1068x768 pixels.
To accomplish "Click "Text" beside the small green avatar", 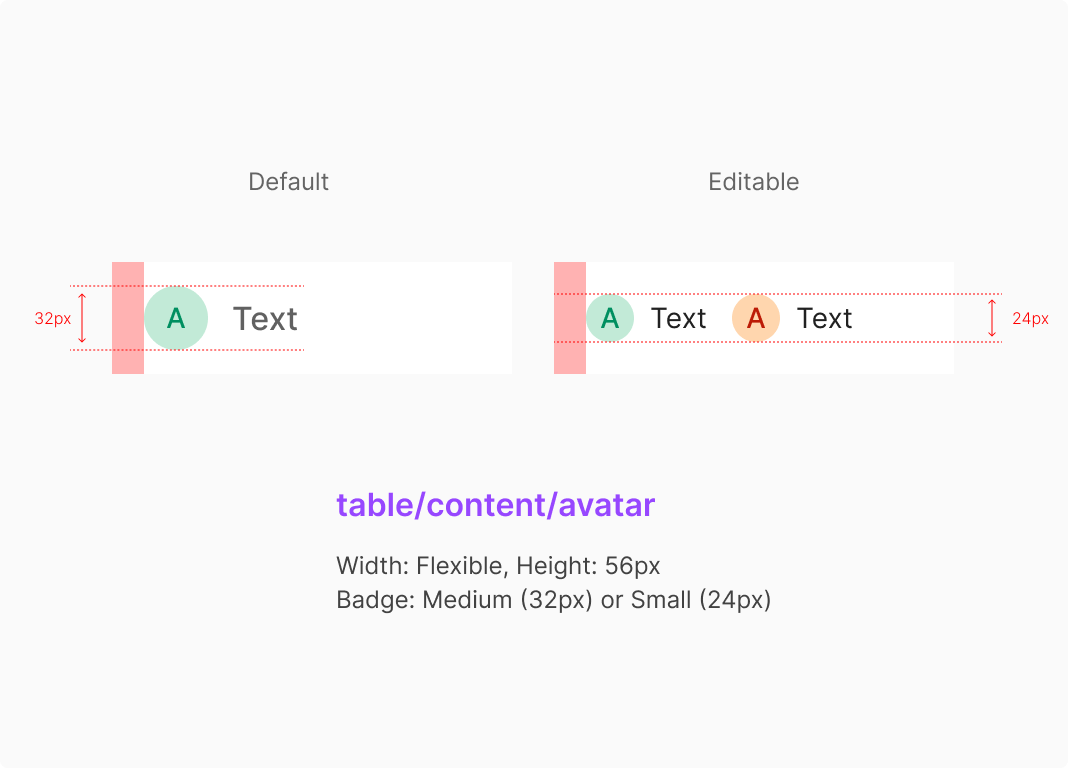I will coord(678,318).
